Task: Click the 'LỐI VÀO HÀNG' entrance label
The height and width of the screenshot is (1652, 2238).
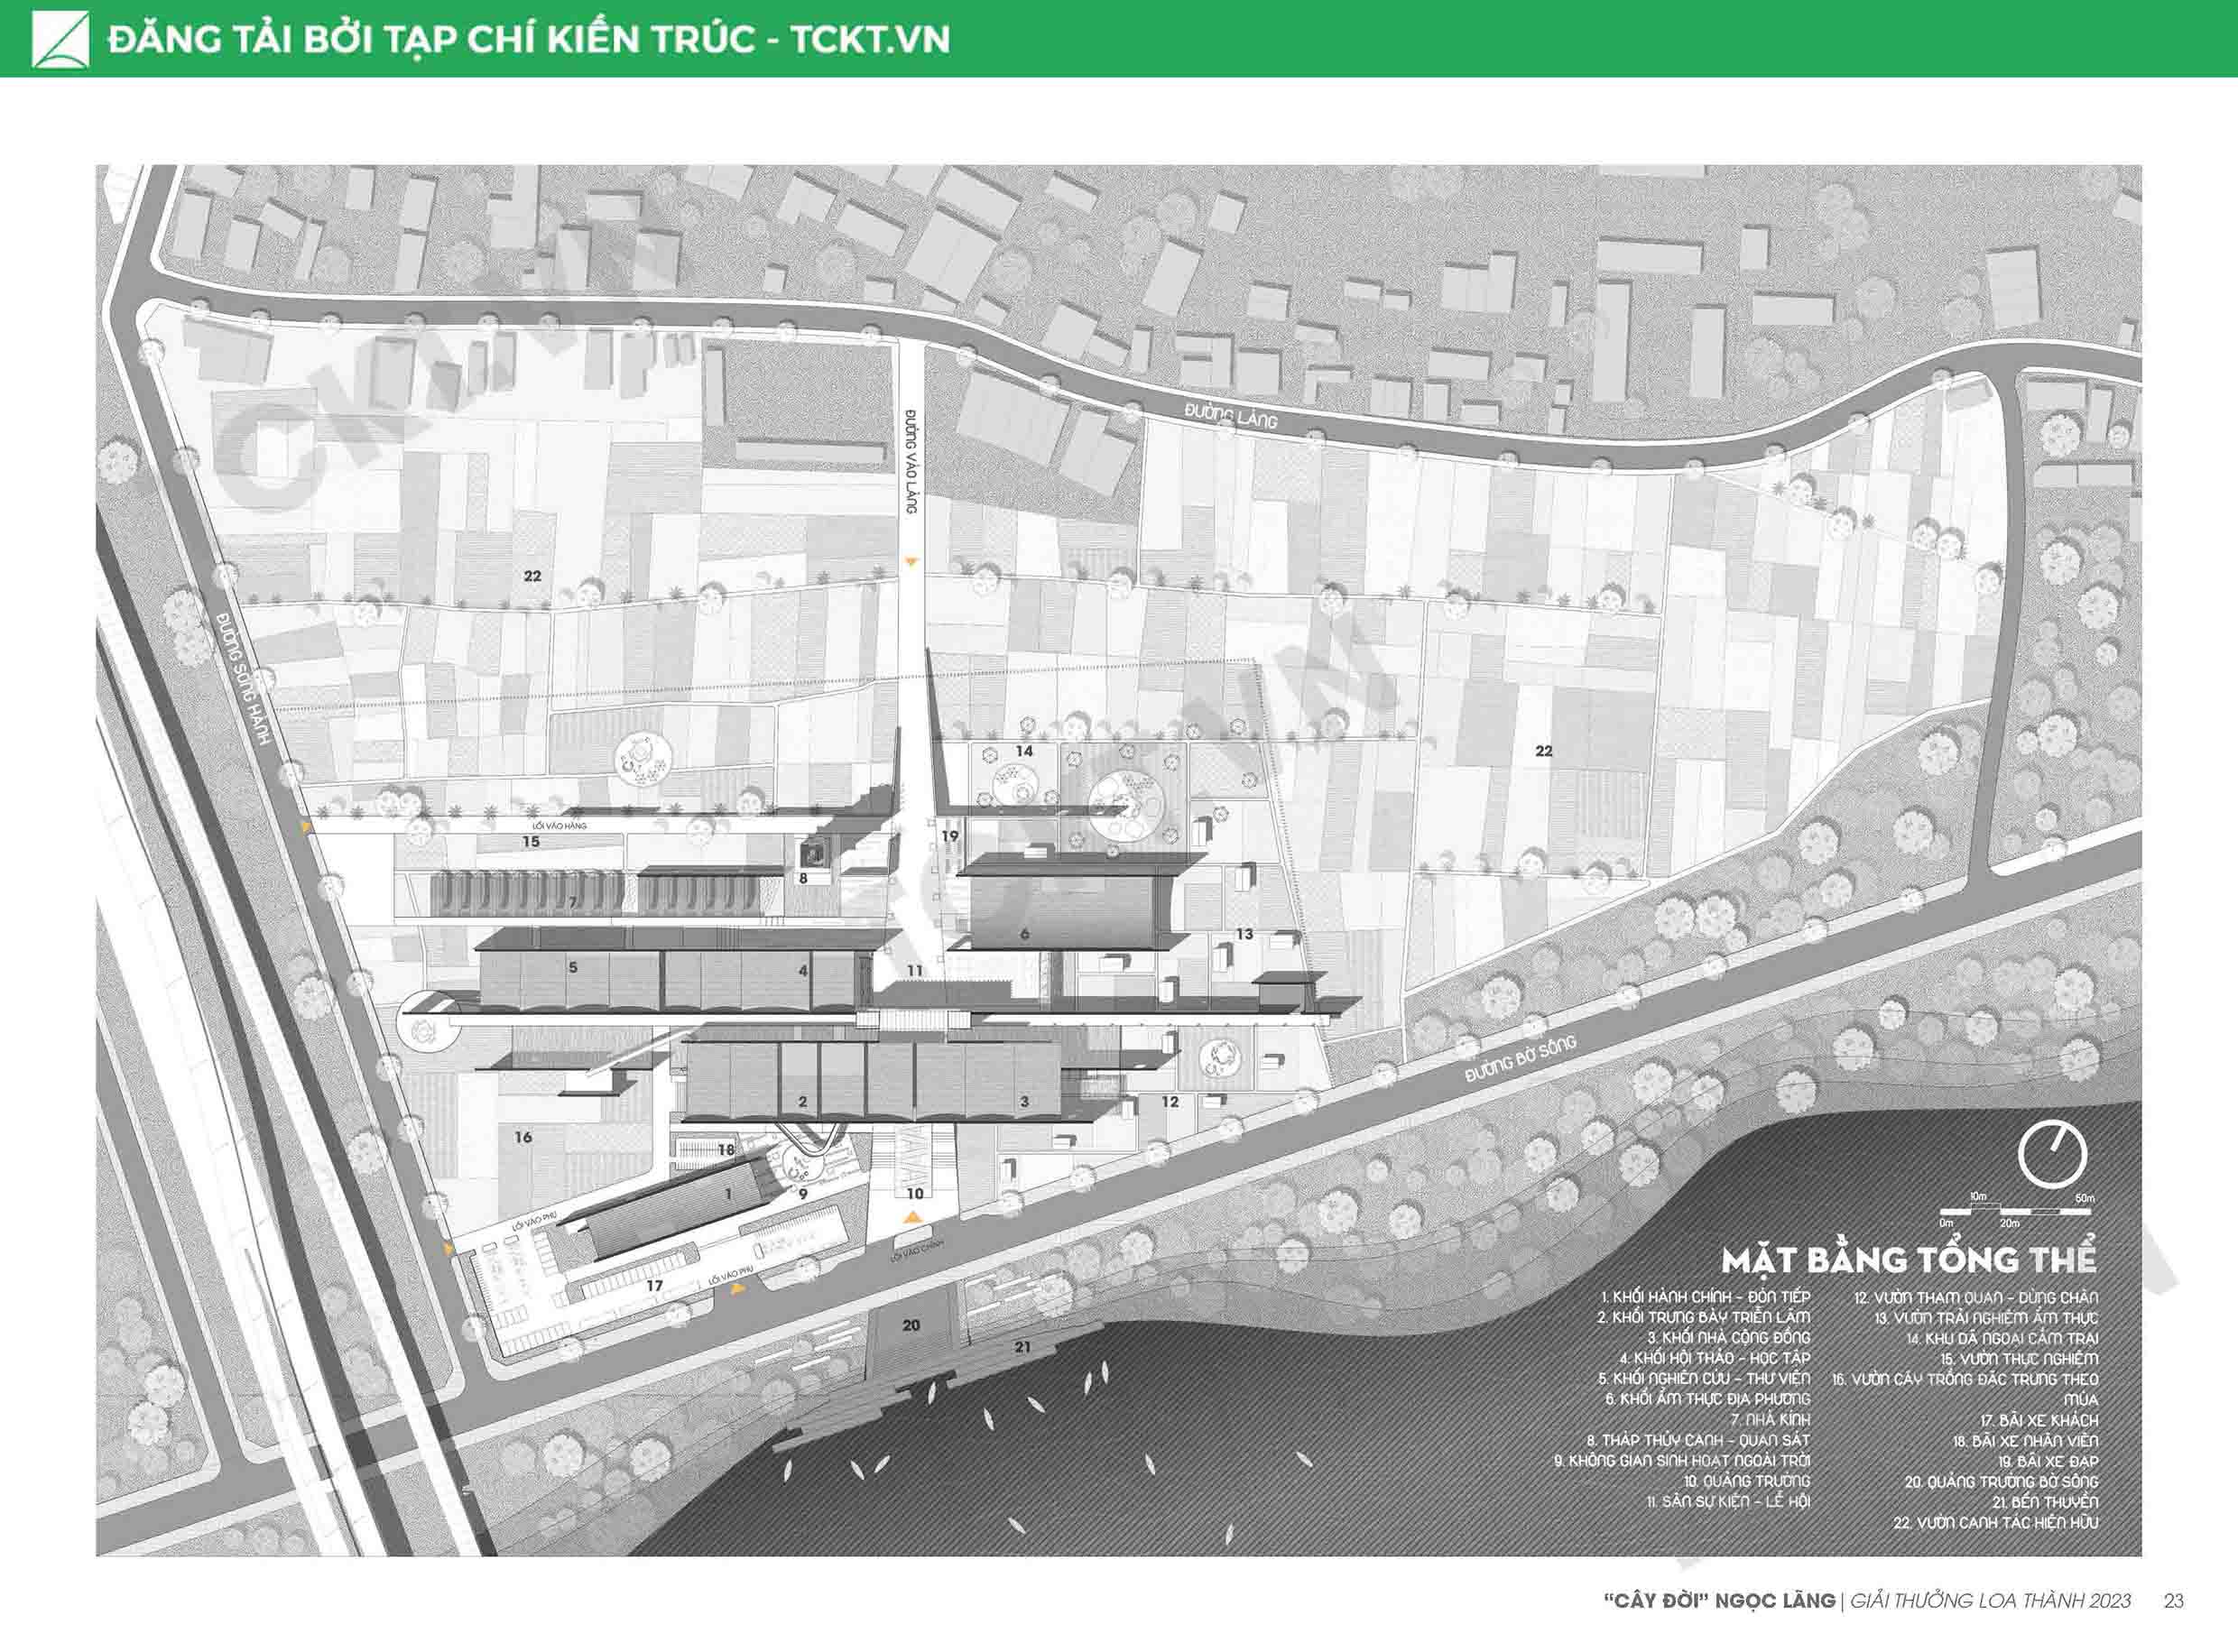Action: [x=560, y=826]
